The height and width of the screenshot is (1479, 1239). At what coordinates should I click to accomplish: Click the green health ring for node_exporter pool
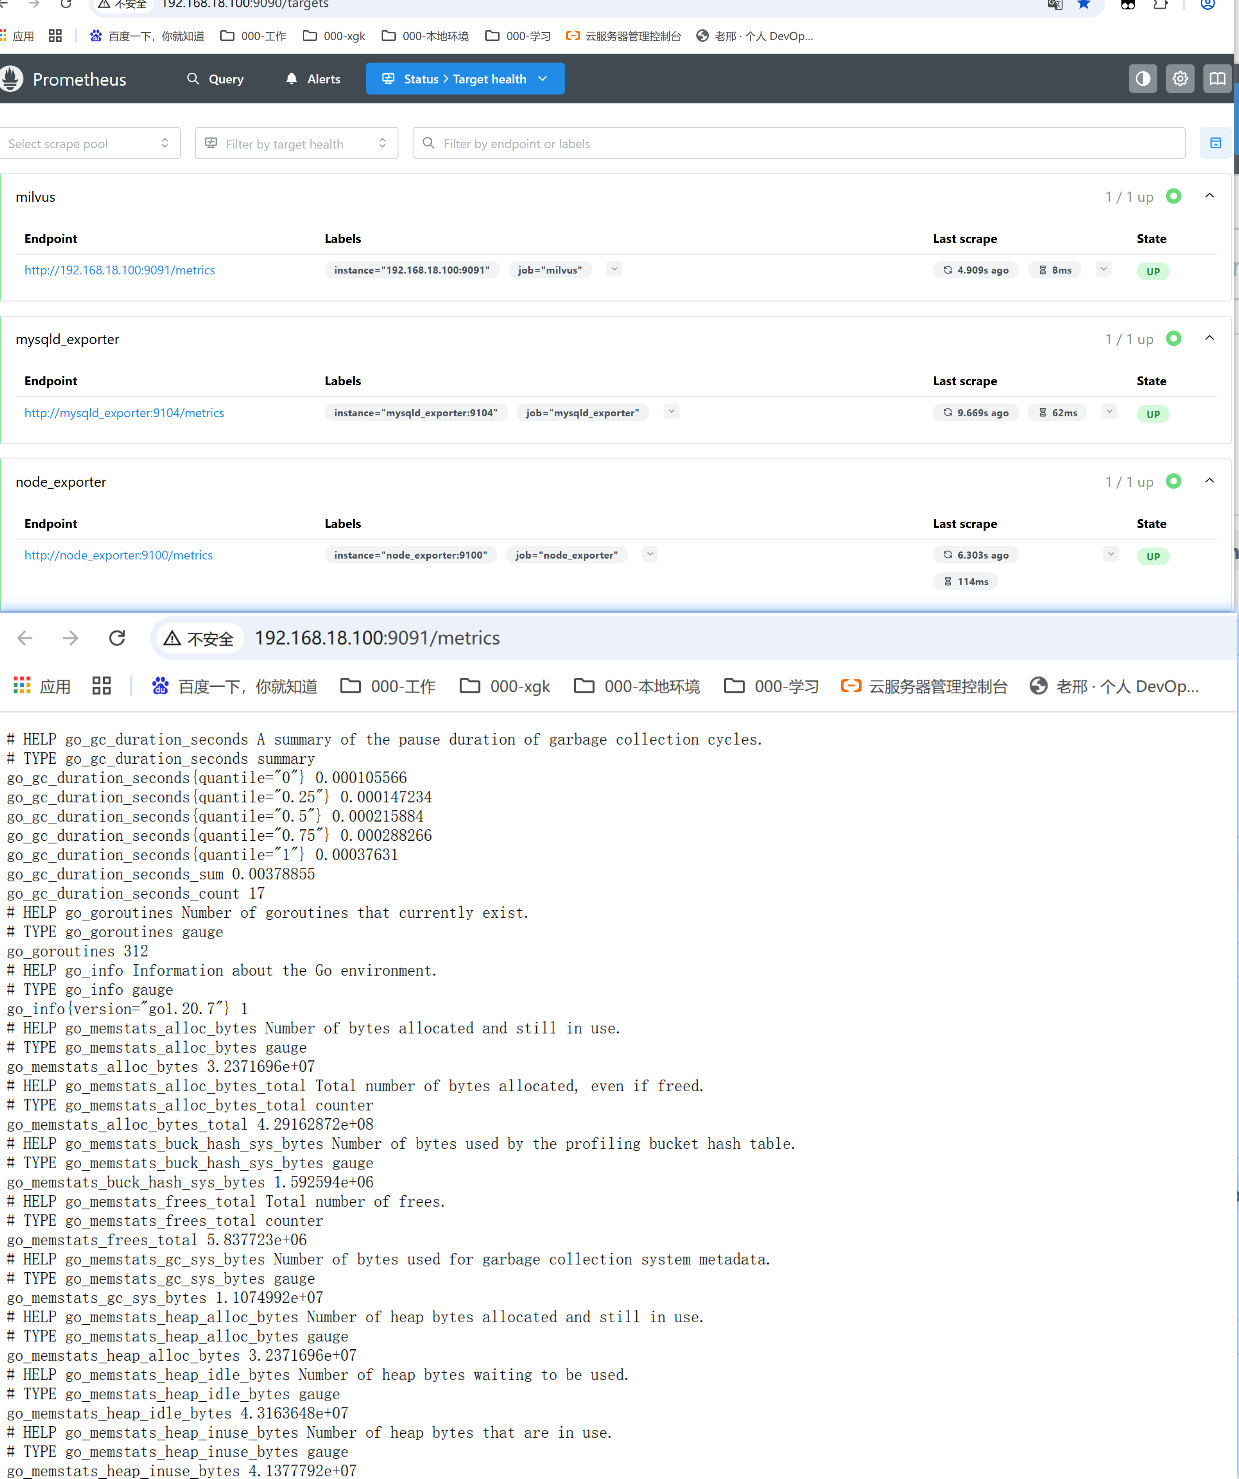(1174, 481)
